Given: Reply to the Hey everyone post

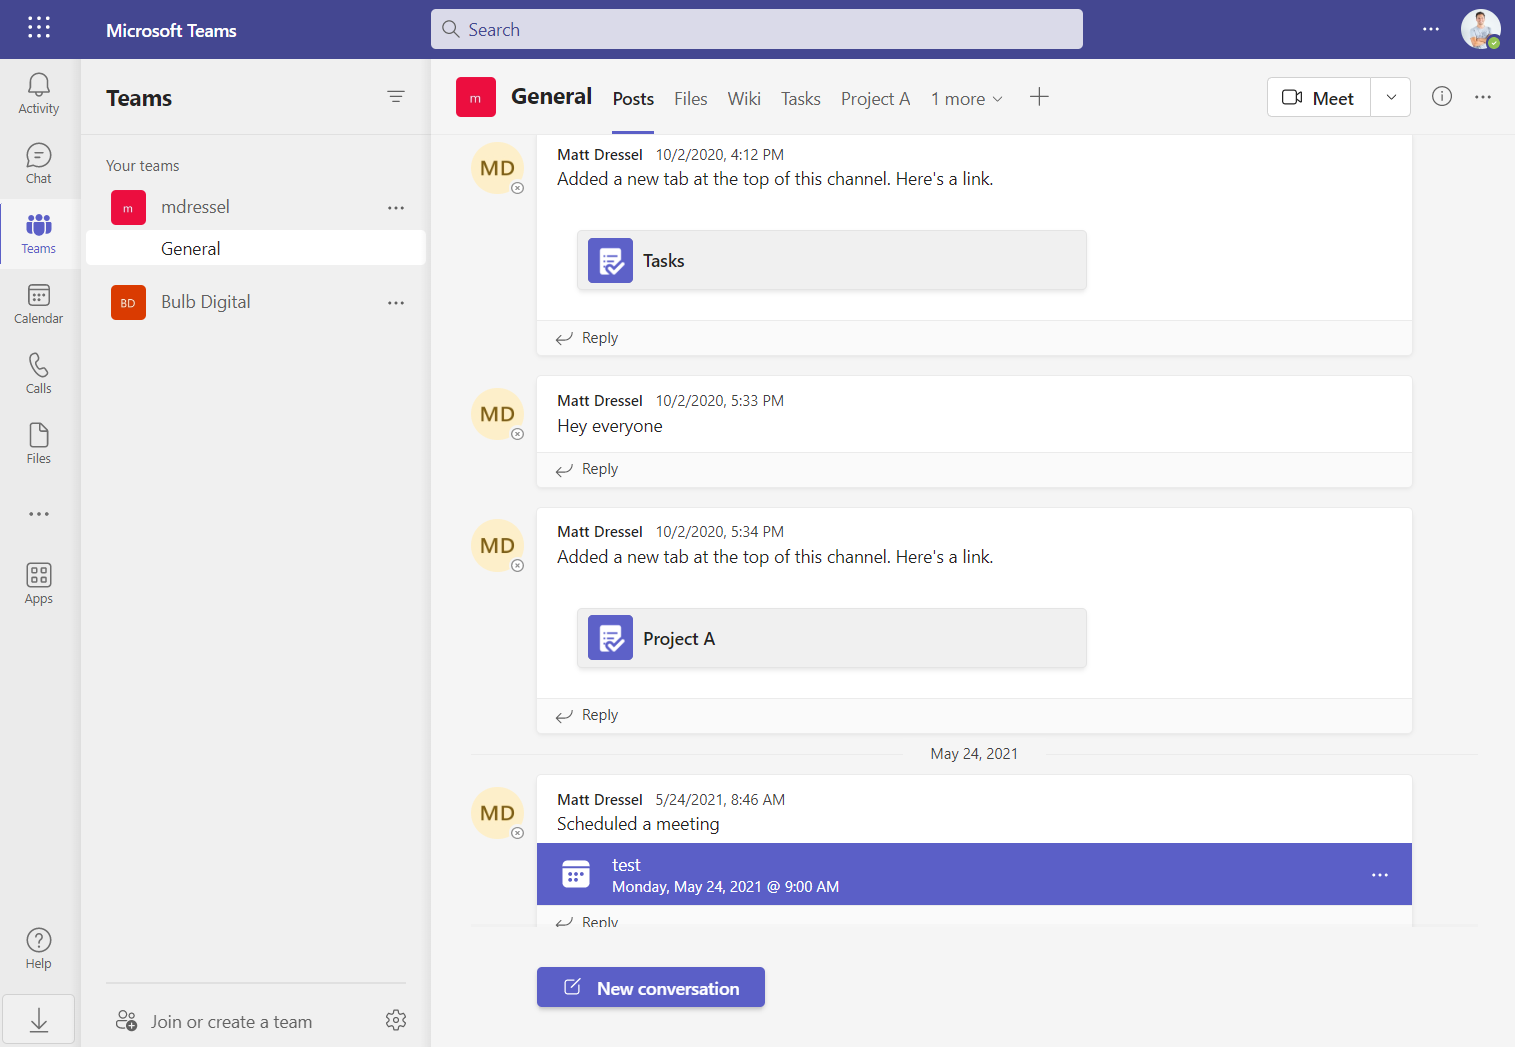Looking at the screenshot, I should click(587, 469).
